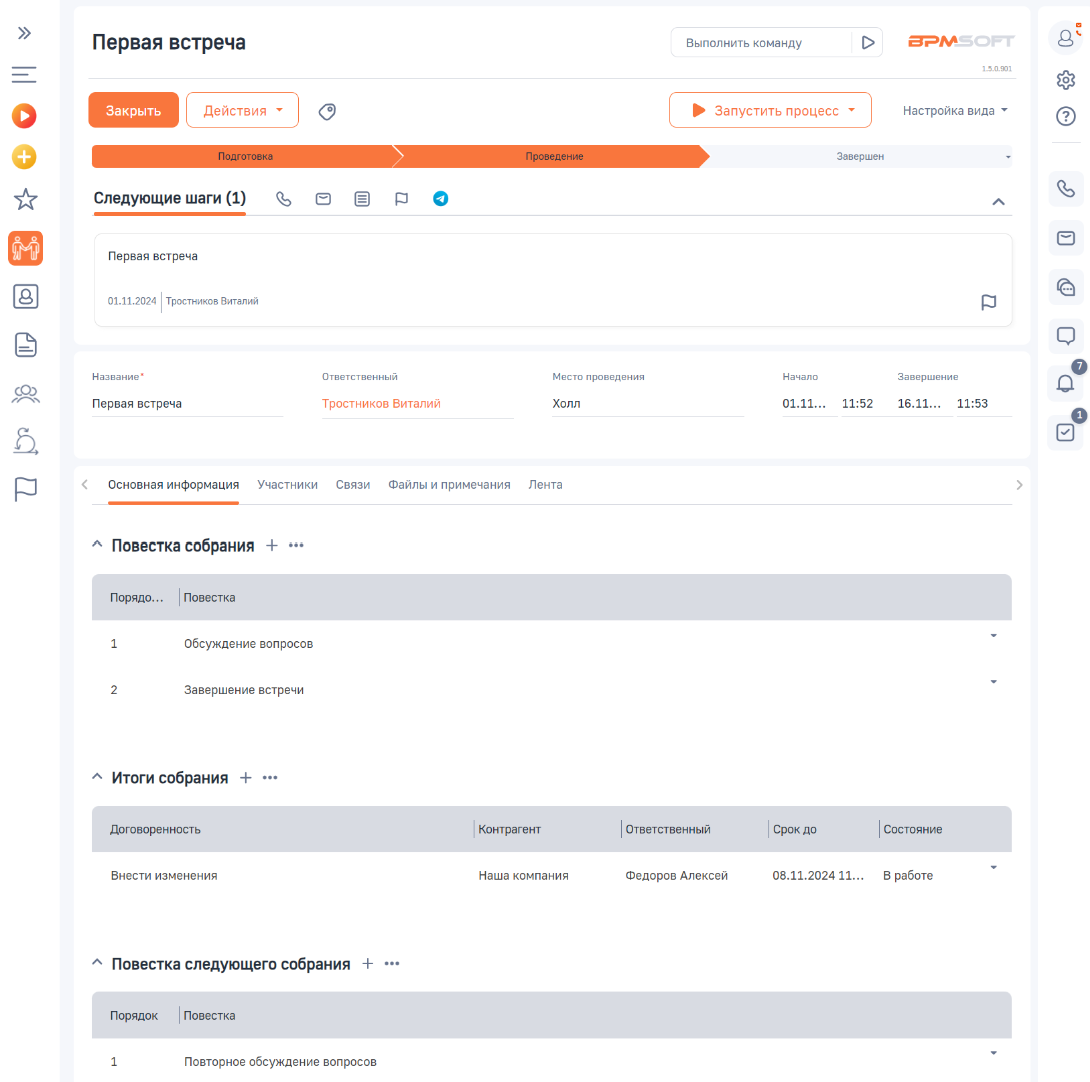
Task: Select the Проведение stage
Action: coord(554,157)
